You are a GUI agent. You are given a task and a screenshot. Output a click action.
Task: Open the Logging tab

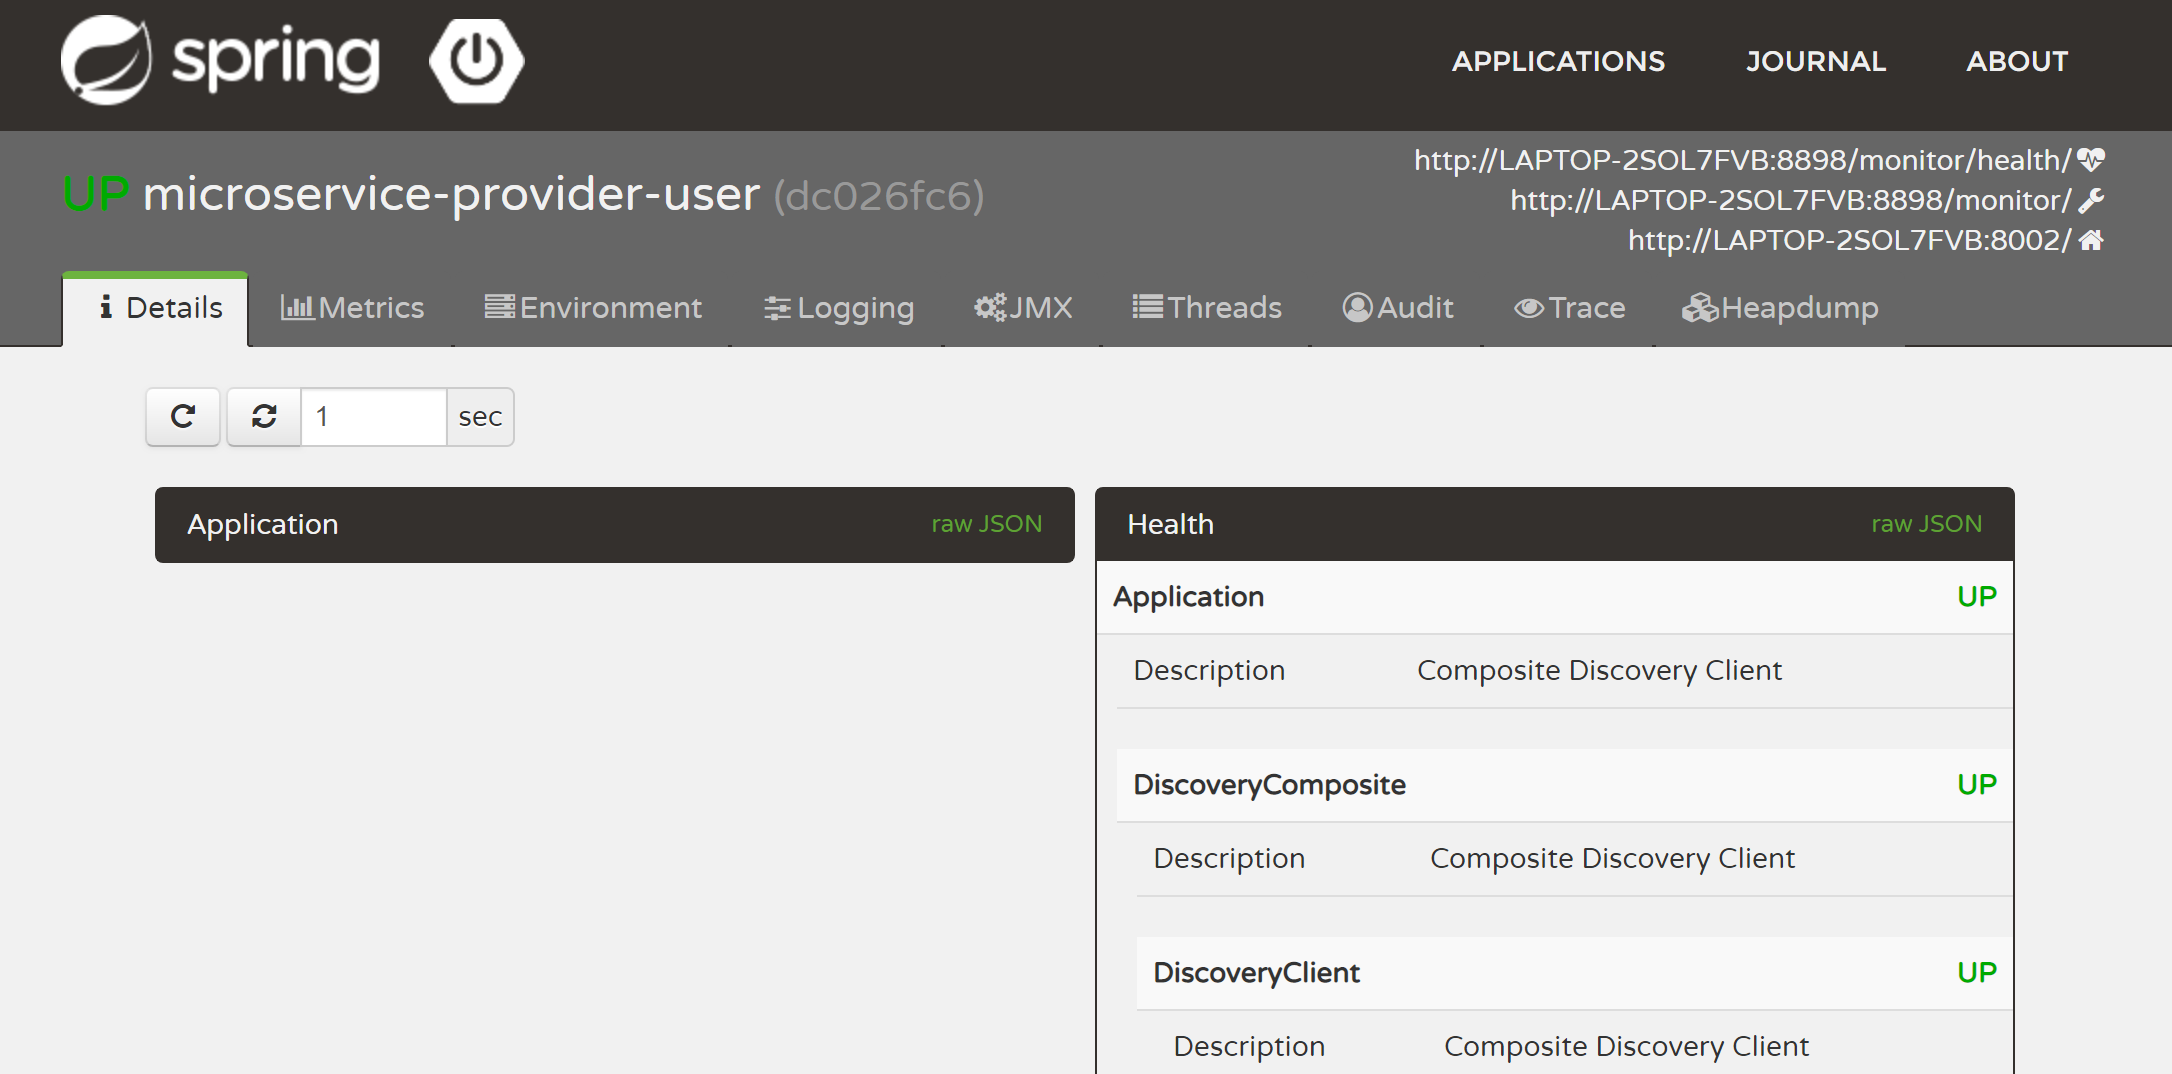[x=838, y=308]
